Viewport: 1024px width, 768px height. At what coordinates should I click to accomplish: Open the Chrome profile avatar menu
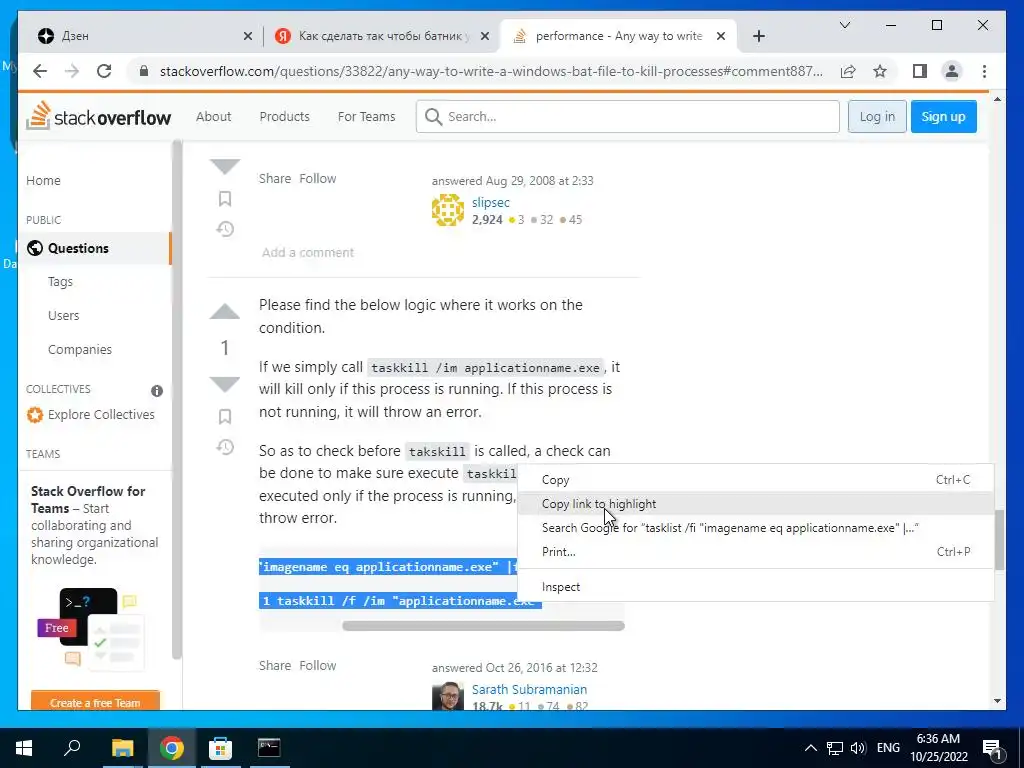(952, 71)
